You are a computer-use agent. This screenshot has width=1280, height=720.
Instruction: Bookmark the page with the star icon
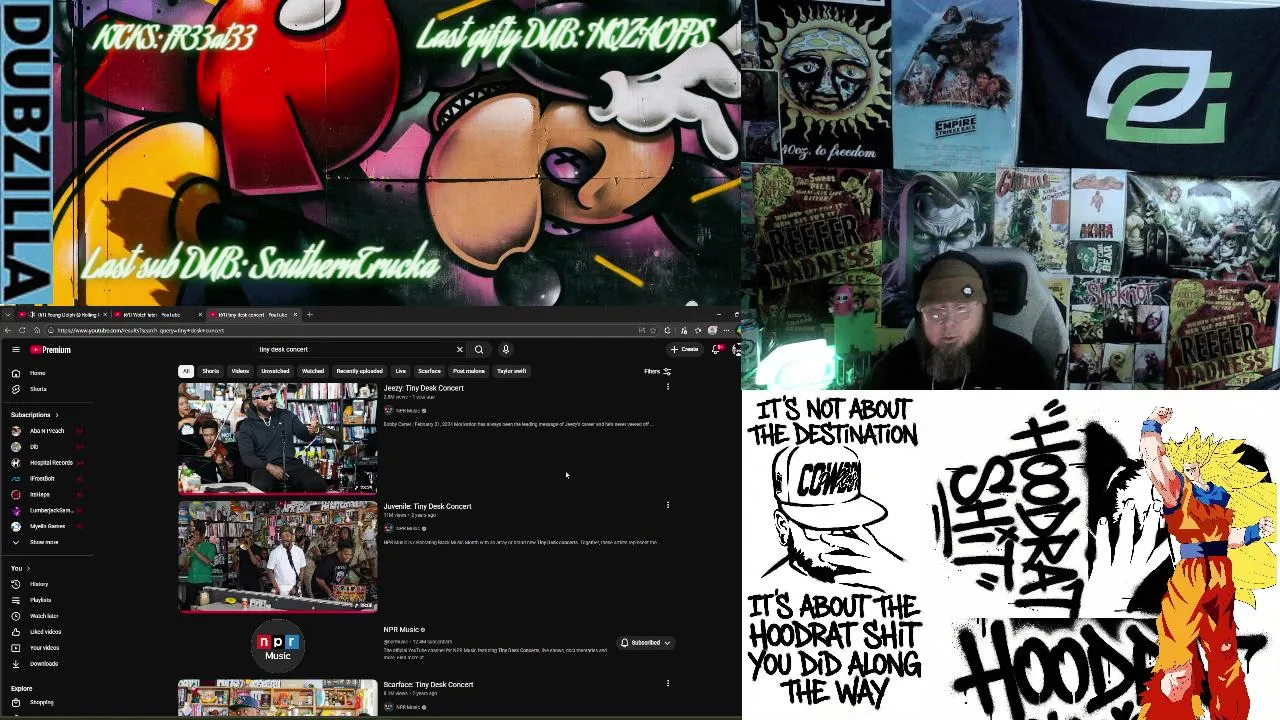[x=653, y=331]
